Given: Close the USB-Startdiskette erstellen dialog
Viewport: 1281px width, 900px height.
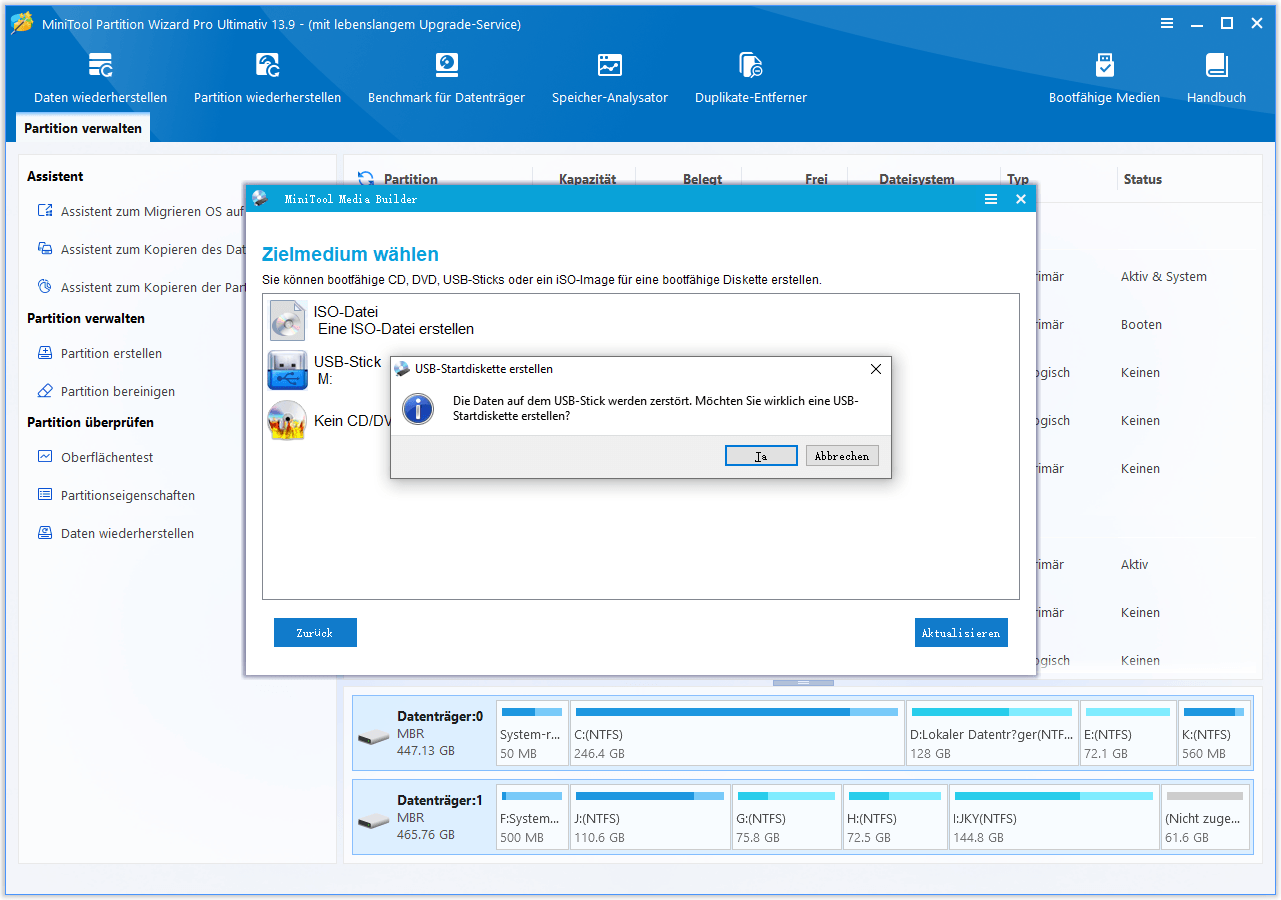Looking at the screenshot, I should click(x=876, y=369).
